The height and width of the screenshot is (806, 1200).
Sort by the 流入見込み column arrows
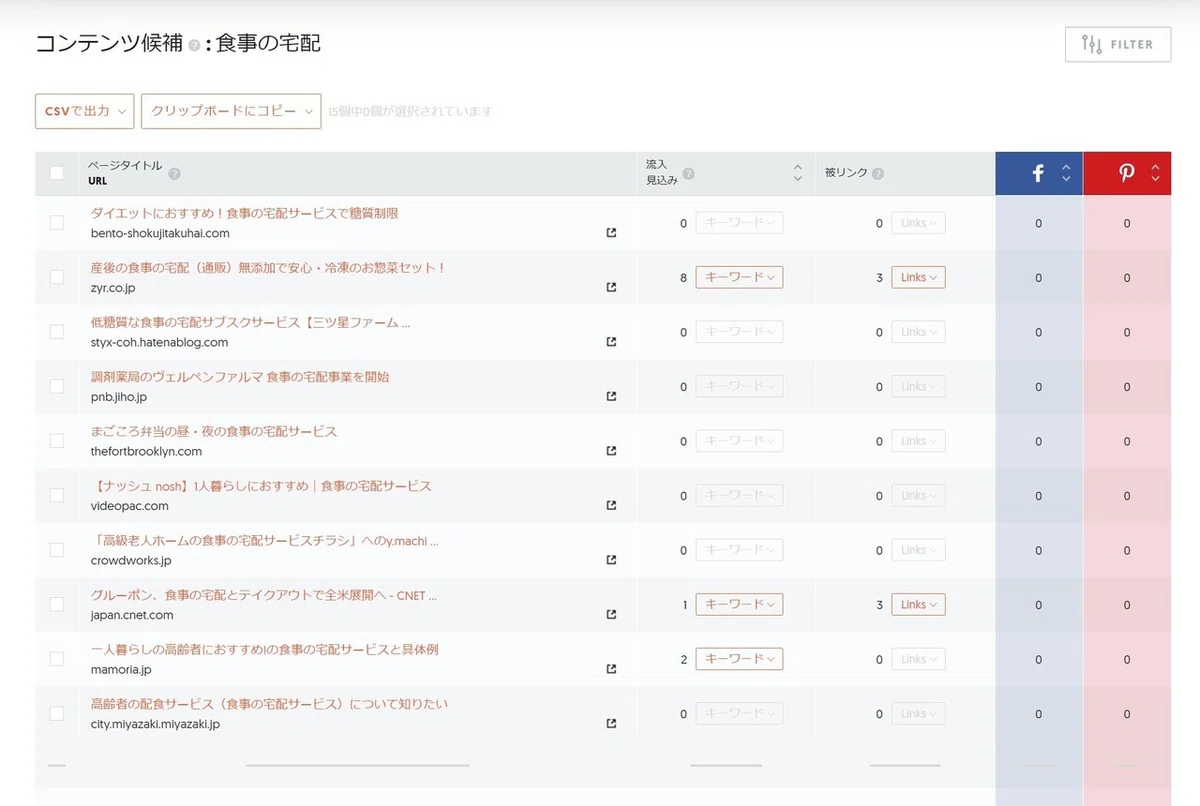coord(797,173)
